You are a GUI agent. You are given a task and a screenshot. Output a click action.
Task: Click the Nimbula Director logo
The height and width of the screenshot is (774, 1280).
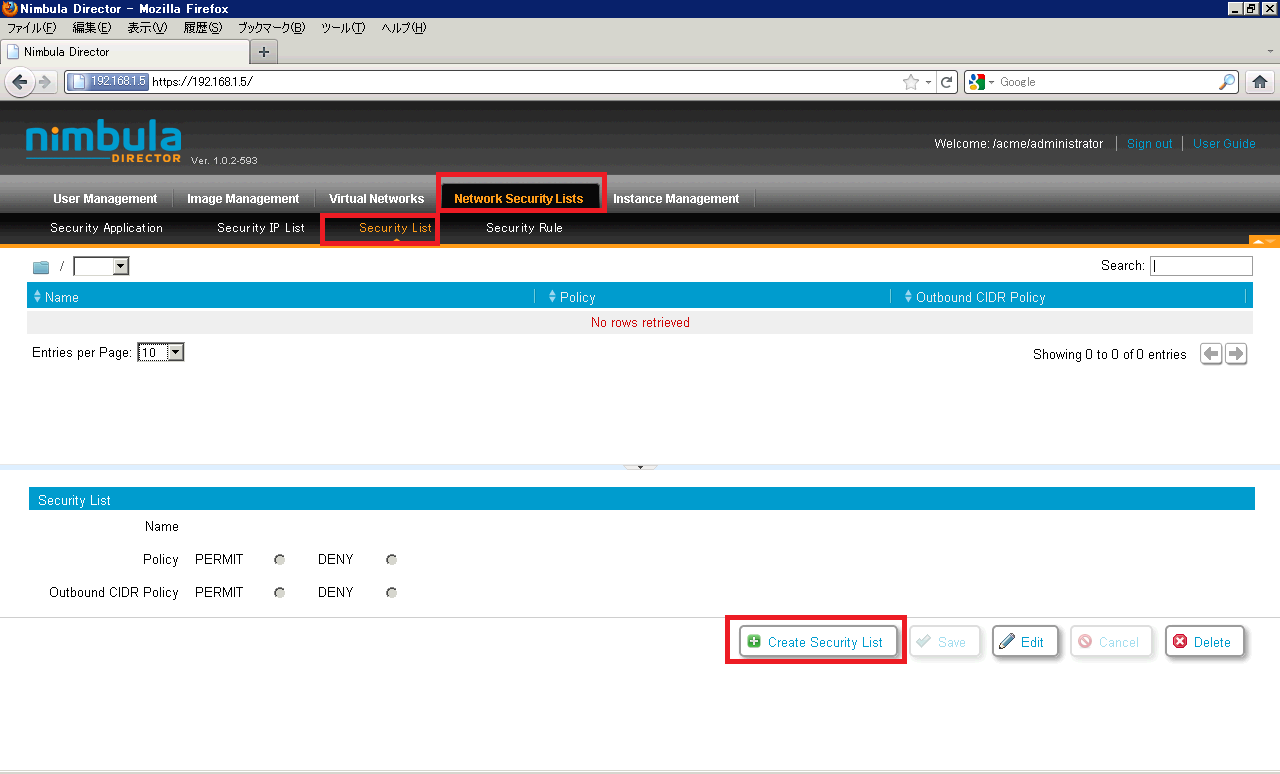(x=103, y=143)
